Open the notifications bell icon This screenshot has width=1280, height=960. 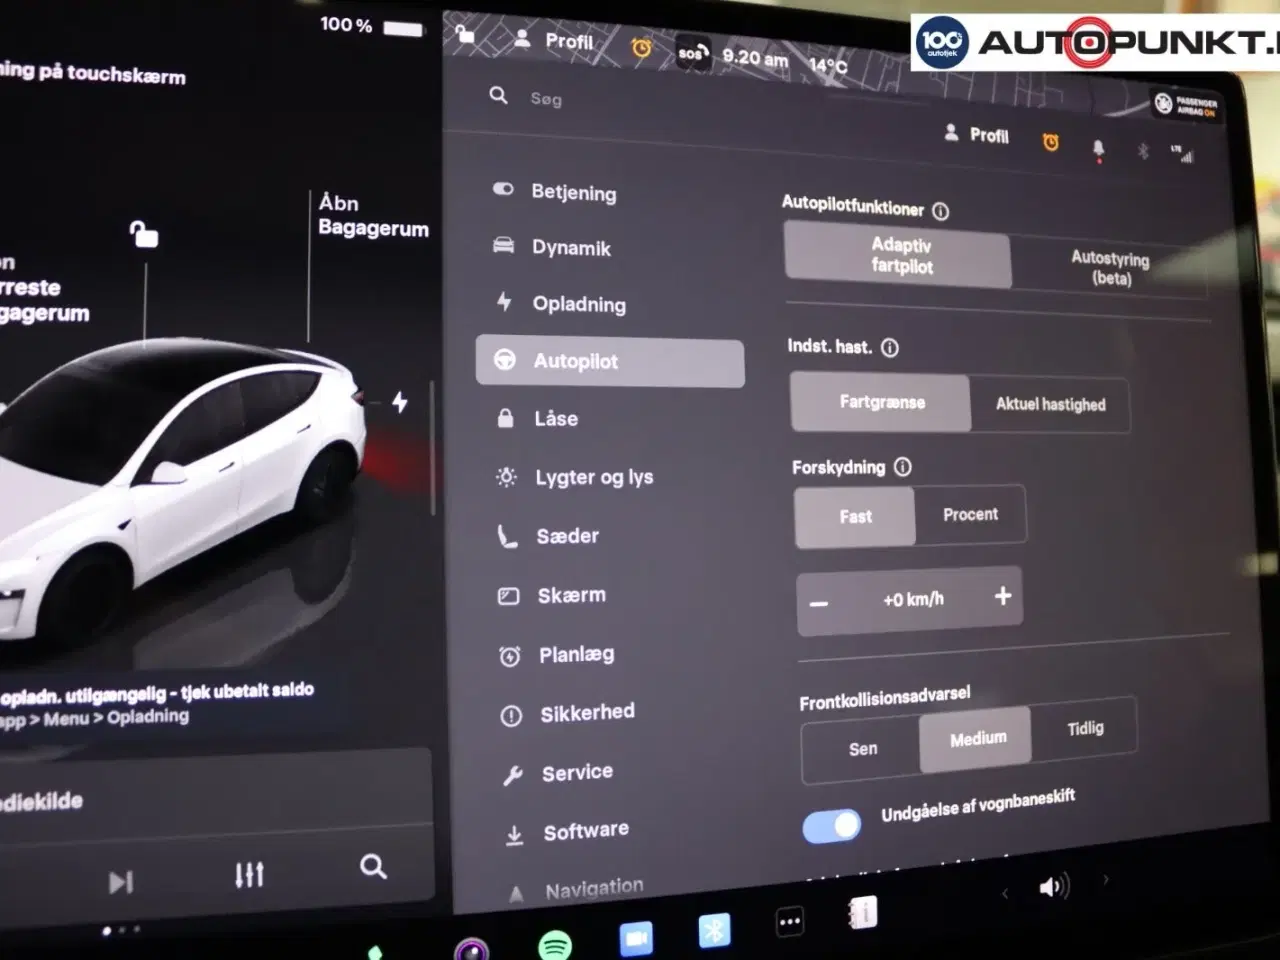(1098, 148)
